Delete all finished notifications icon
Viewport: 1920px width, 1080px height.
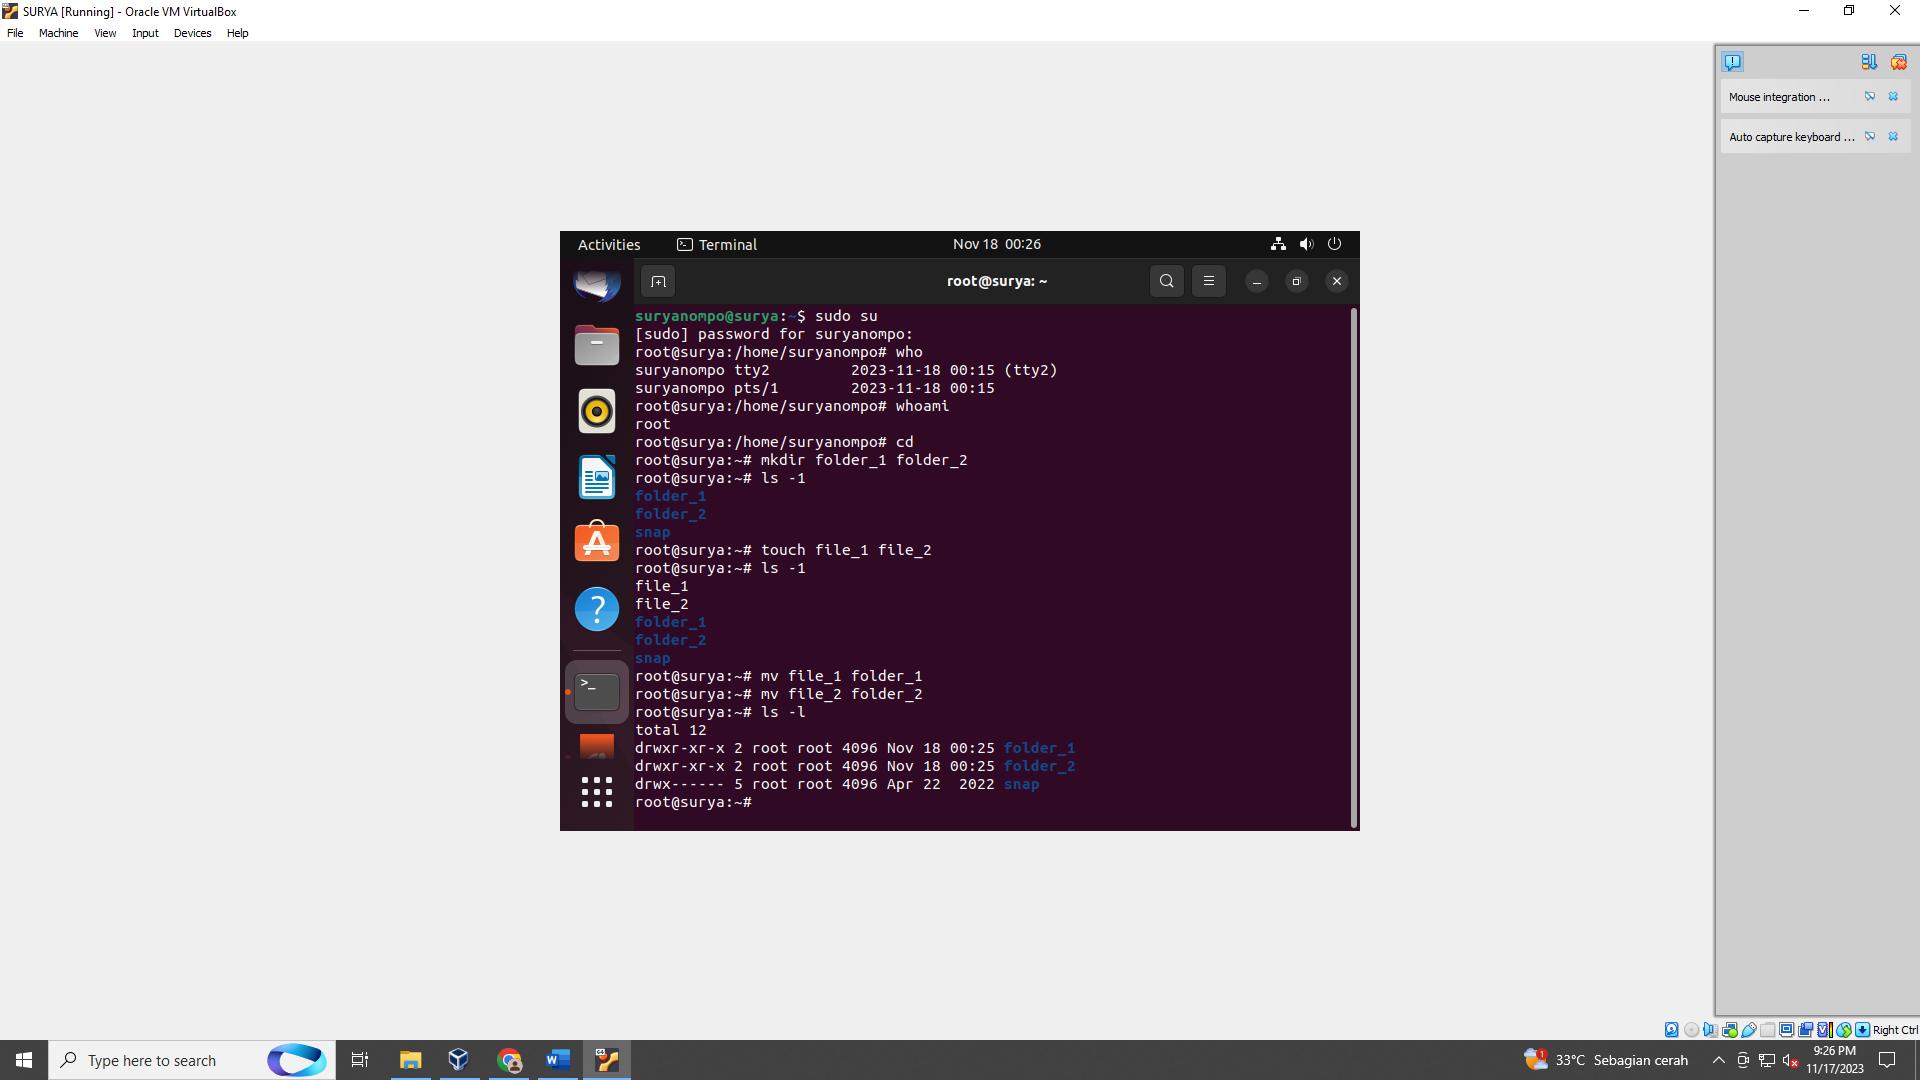tap(1898, 62)
